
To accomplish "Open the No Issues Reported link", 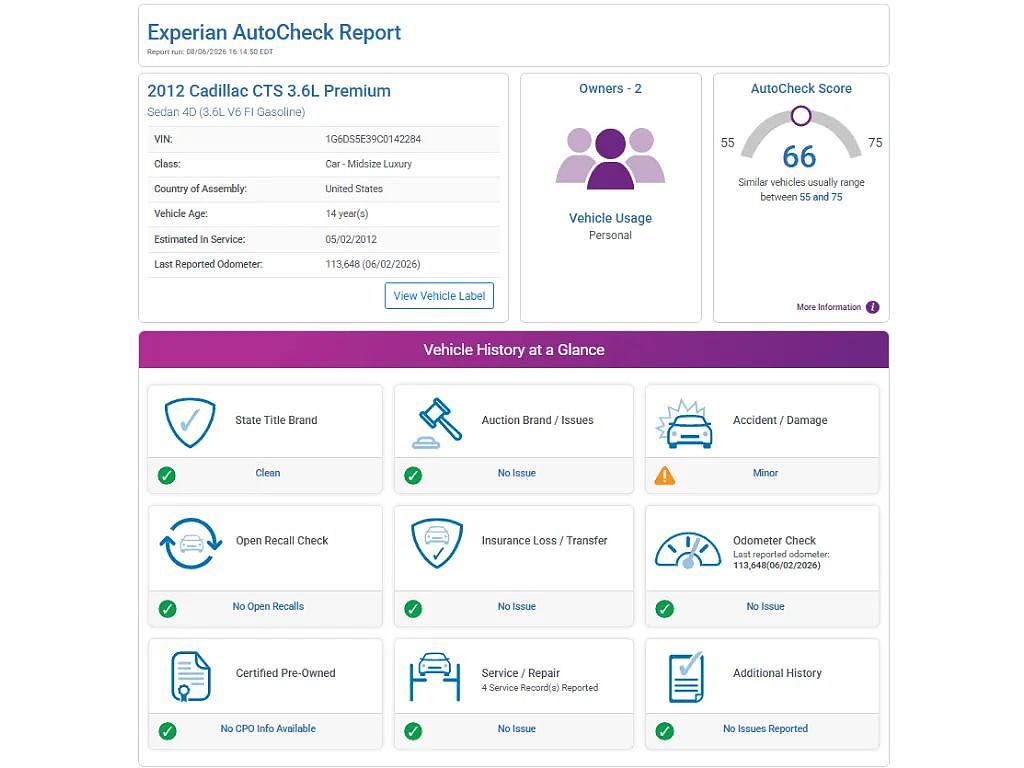I will click(765, 728).
